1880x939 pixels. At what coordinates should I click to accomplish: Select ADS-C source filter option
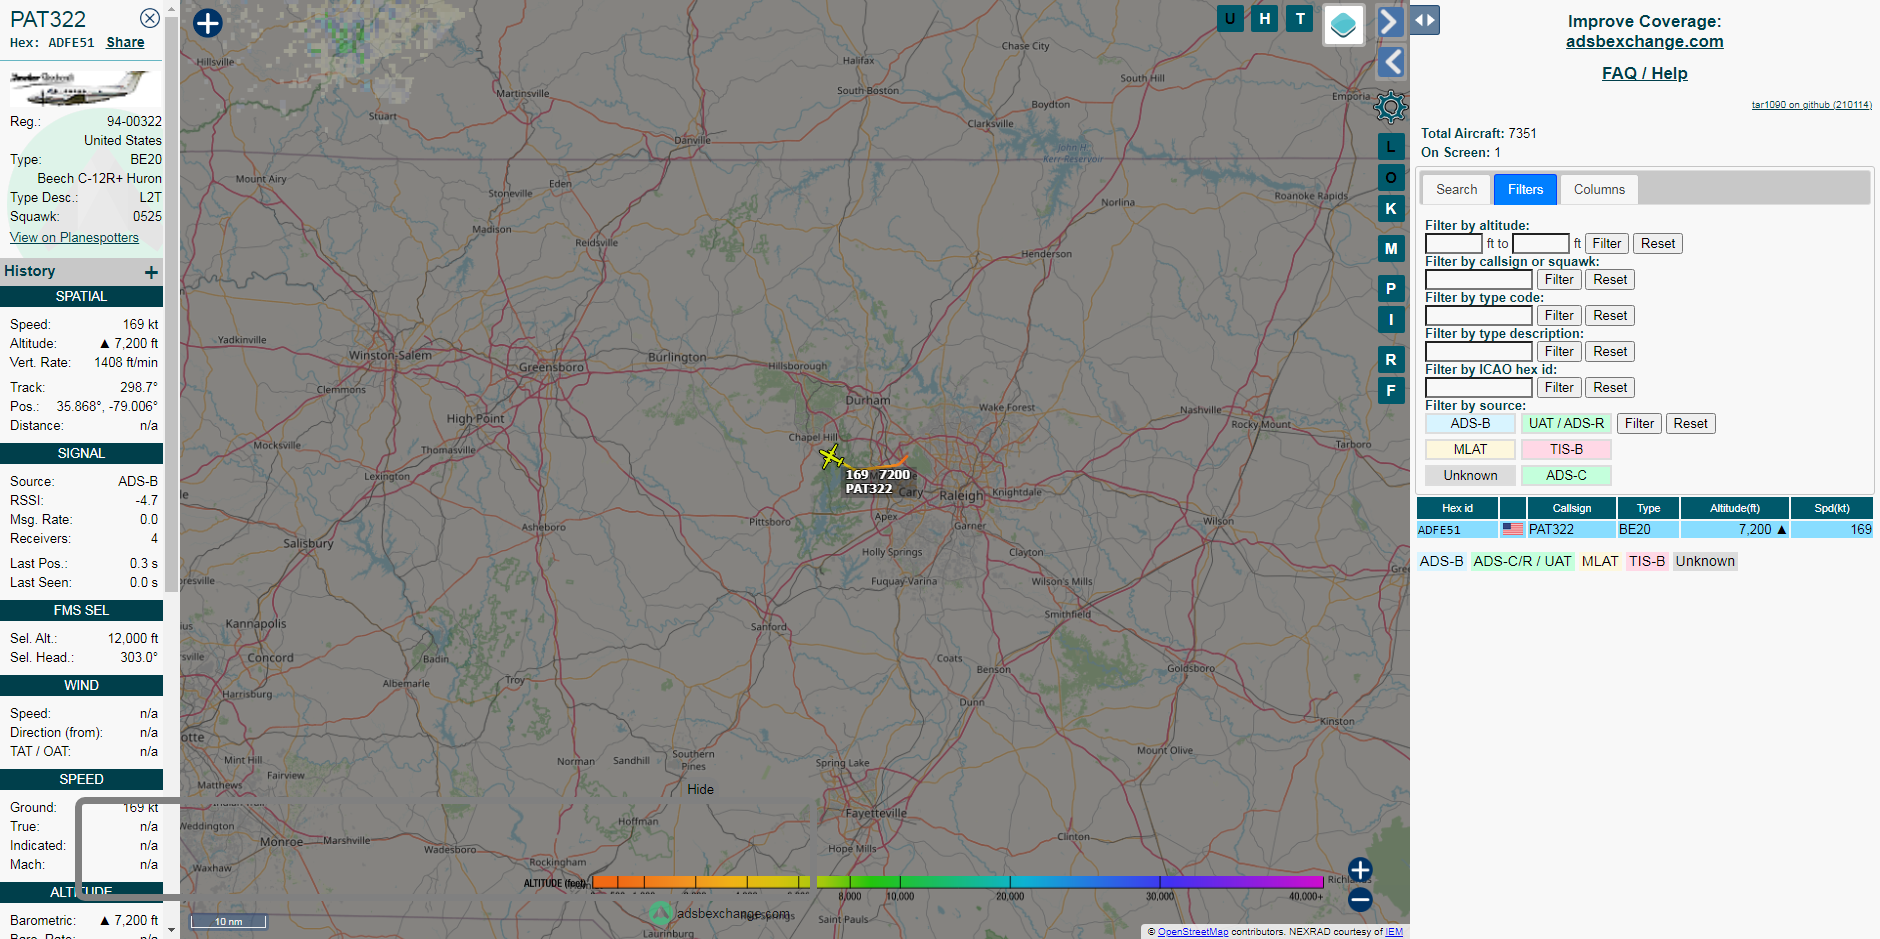point(1566,475)
